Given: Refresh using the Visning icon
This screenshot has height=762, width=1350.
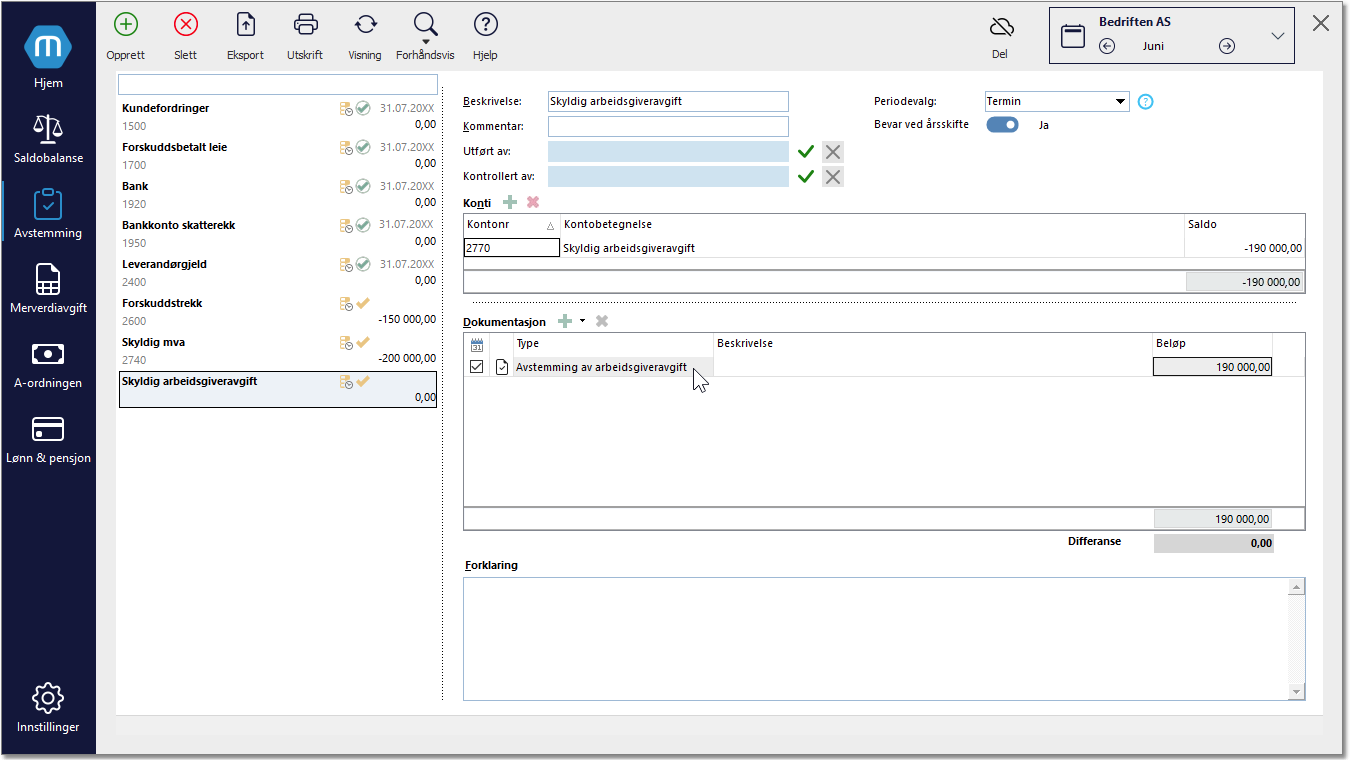Looking at the screenshot, I should click(365, 25).
